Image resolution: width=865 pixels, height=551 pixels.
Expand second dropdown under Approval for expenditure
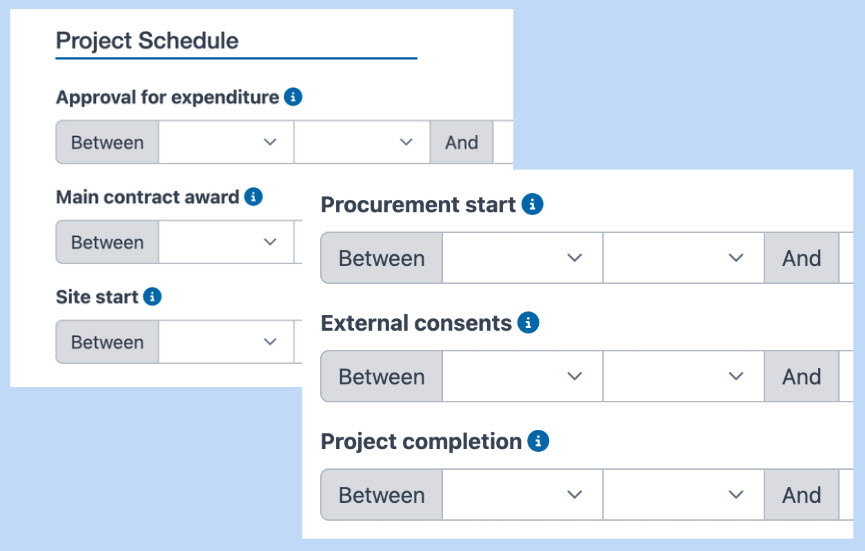coord(362,143)
